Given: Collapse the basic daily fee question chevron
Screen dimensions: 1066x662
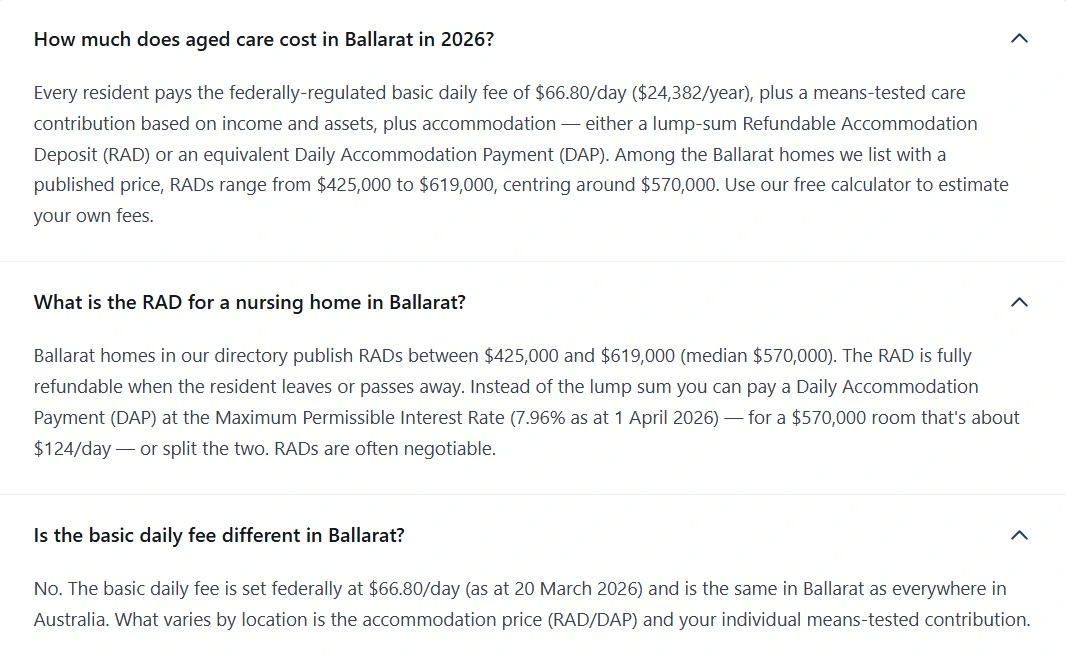Looking at the screenshot, I should tap(1019, 536).
